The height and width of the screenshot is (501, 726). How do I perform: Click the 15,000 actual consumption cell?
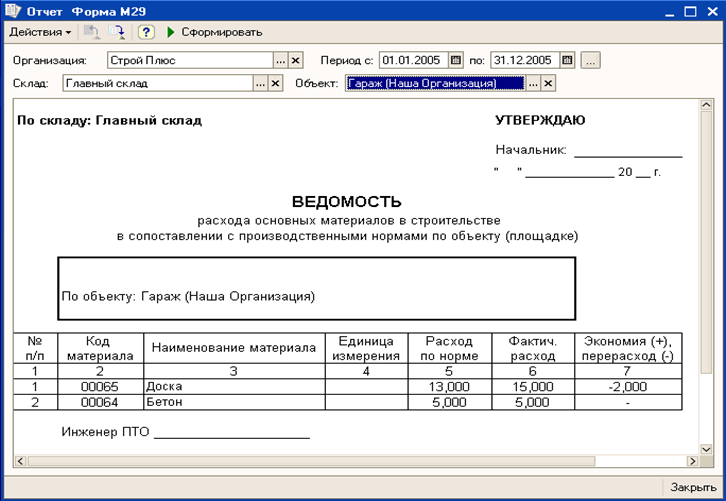533,387
